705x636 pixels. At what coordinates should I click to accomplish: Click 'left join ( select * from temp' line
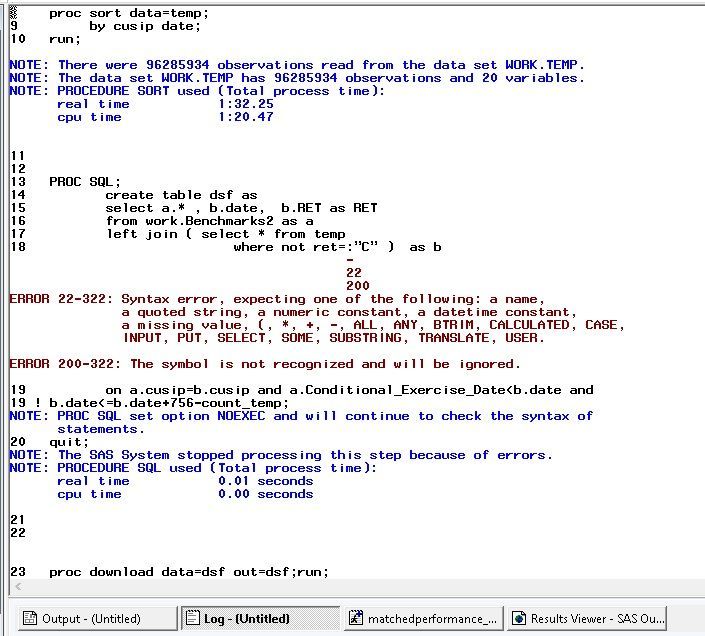(x=226, y=234)
